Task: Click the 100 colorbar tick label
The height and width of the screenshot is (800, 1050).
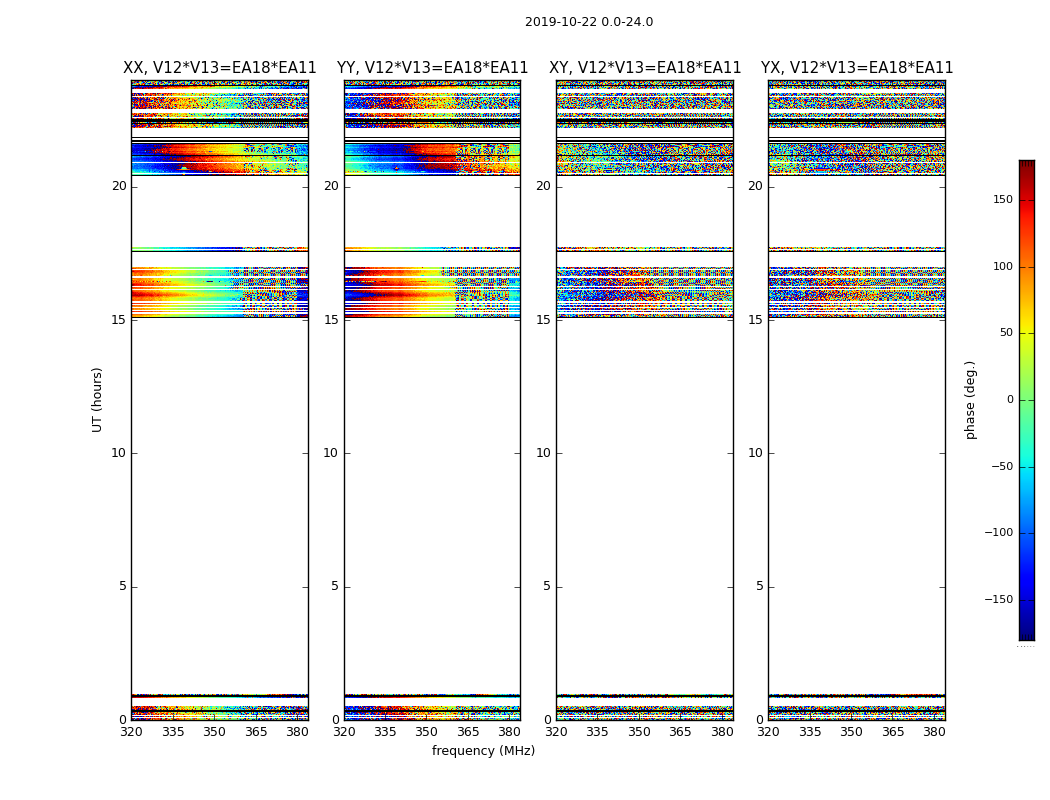Action: coord(1003,266)
